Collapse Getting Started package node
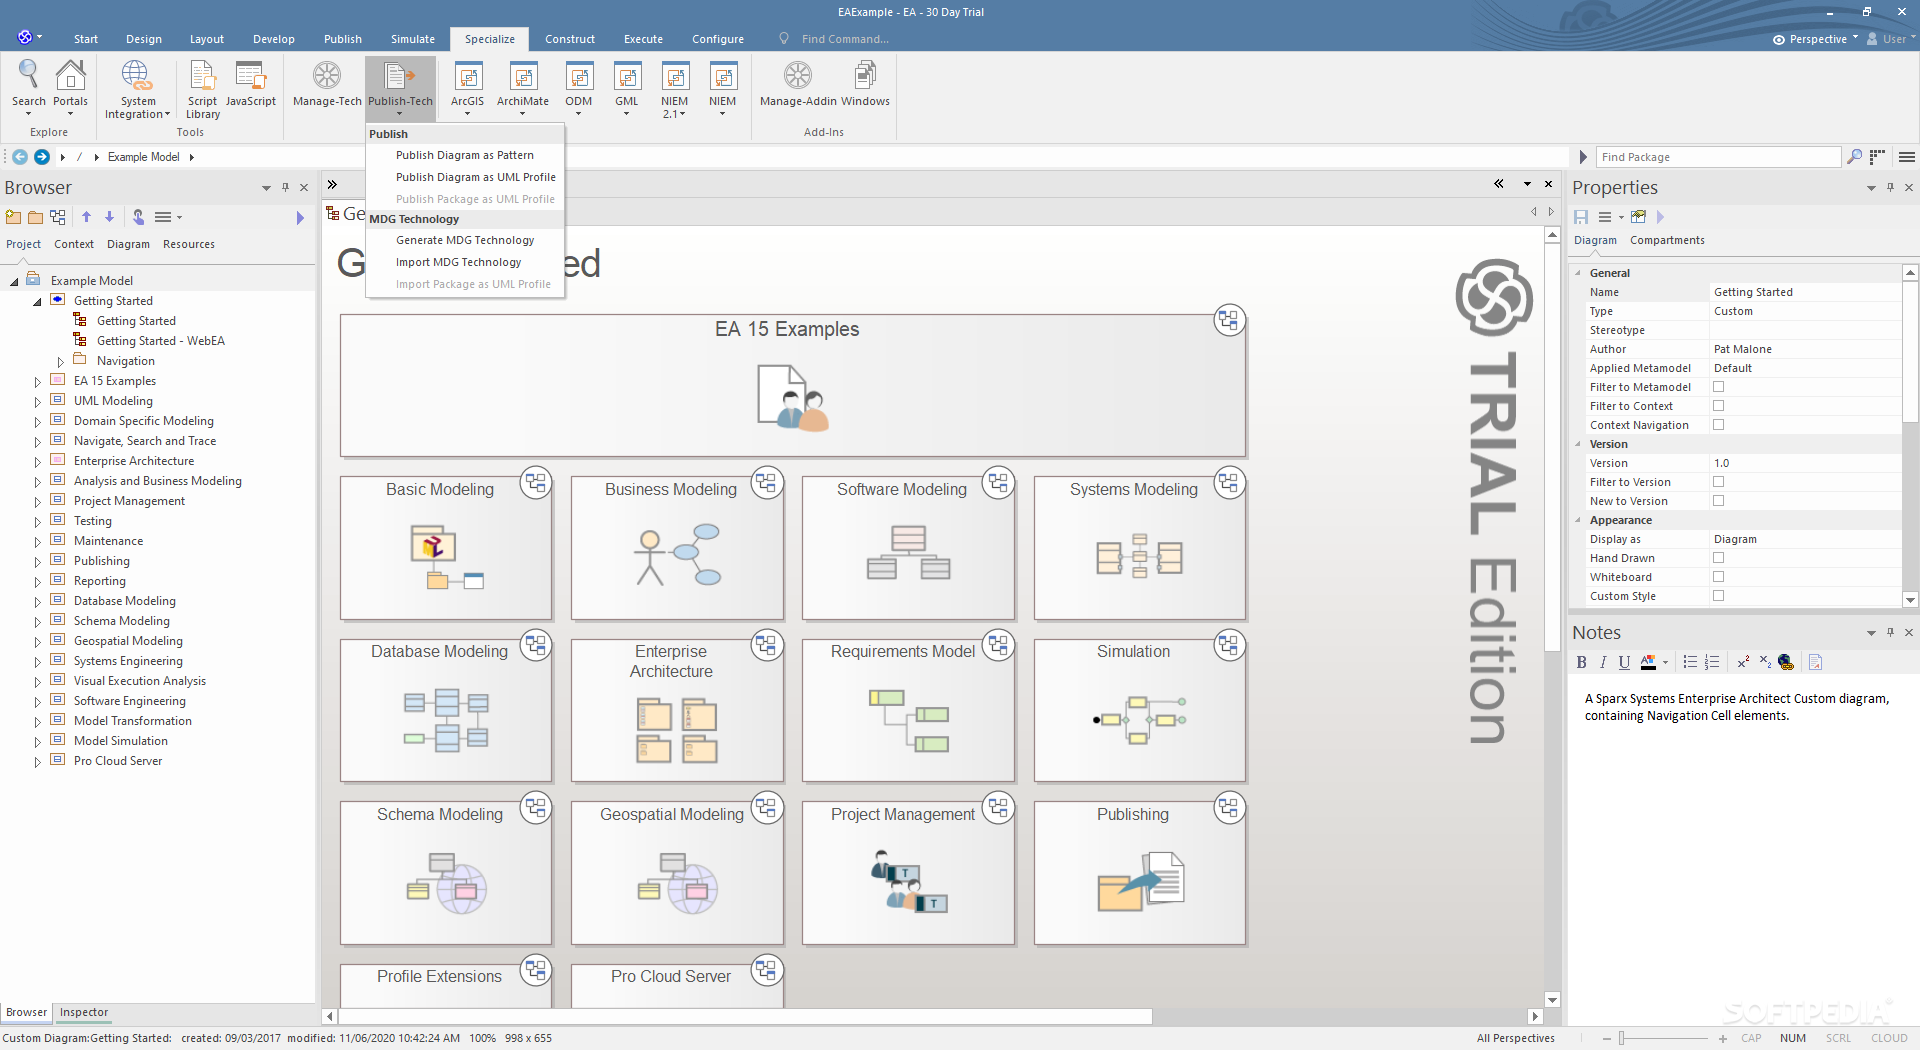 37,302
